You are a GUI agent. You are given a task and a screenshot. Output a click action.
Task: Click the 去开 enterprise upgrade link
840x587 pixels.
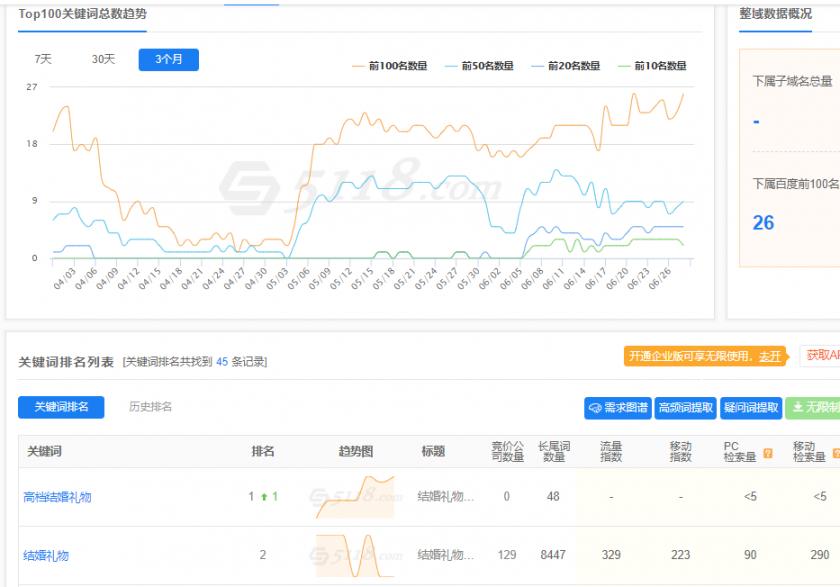point(769,356)
